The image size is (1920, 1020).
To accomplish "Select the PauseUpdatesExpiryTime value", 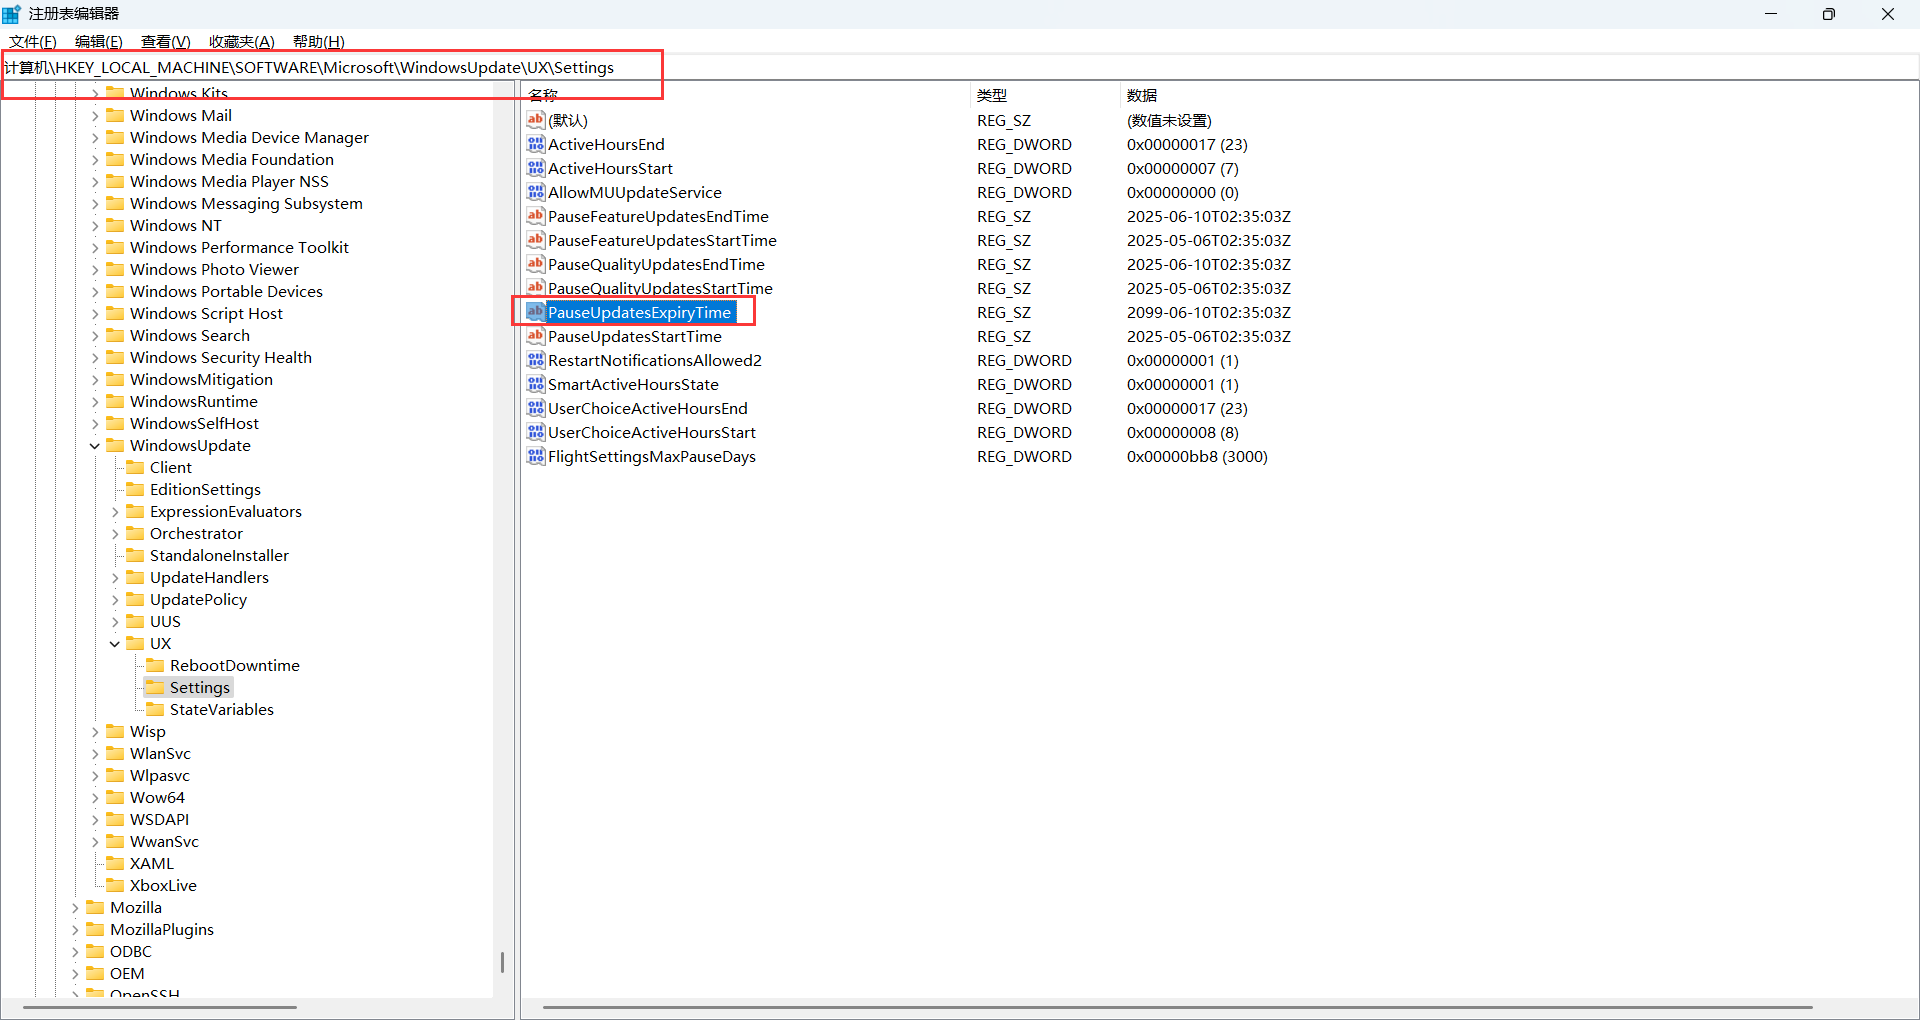I will click(x=639, y=313).
